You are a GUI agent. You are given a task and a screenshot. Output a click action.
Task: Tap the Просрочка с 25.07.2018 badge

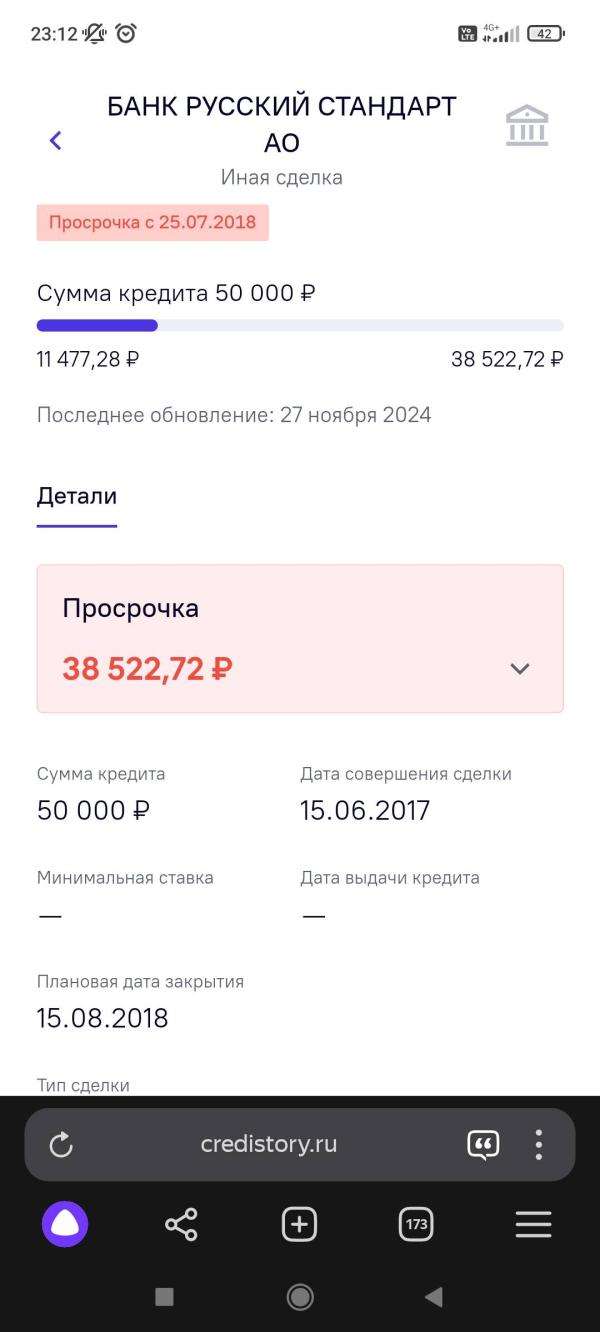(x=153, y=222)
